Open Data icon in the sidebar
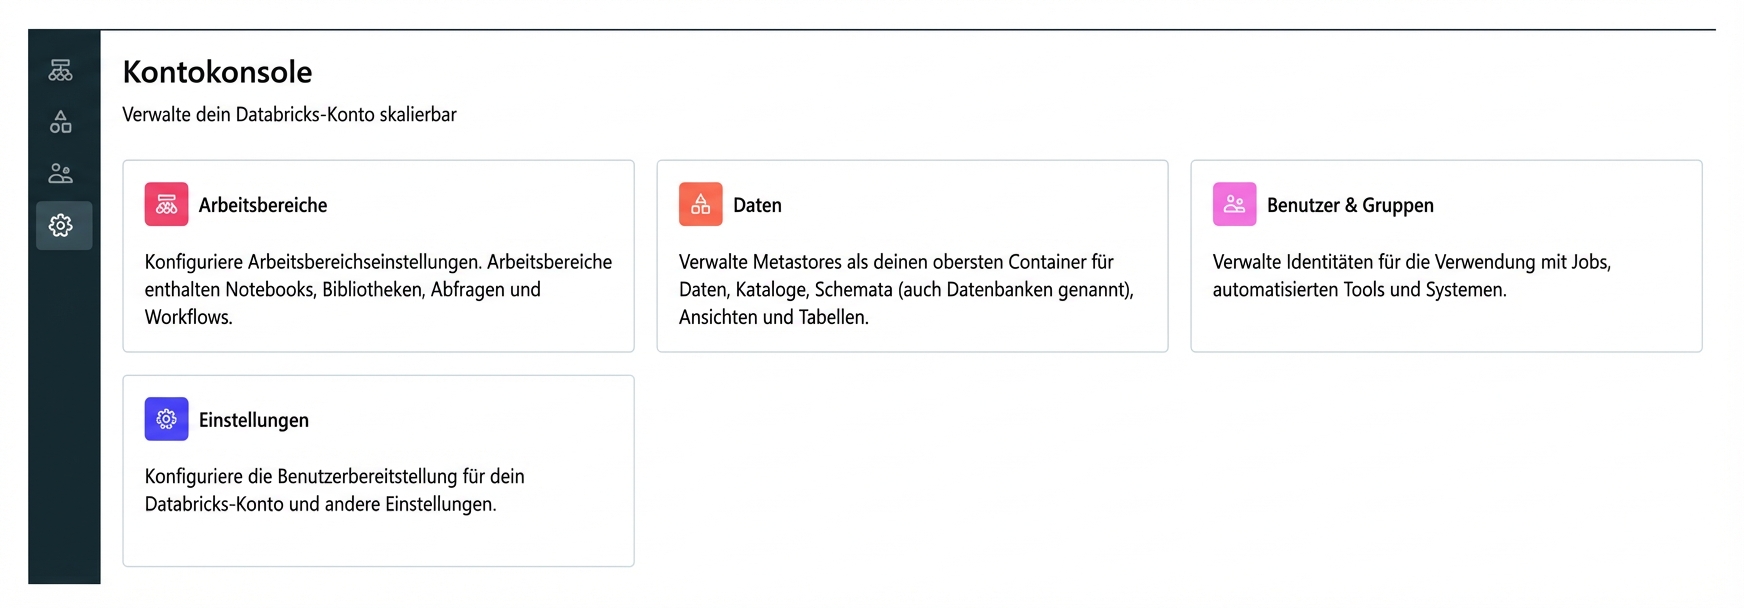Image resolution: width=1744 pixels, height=608 pixels. [x=61, y=122]
